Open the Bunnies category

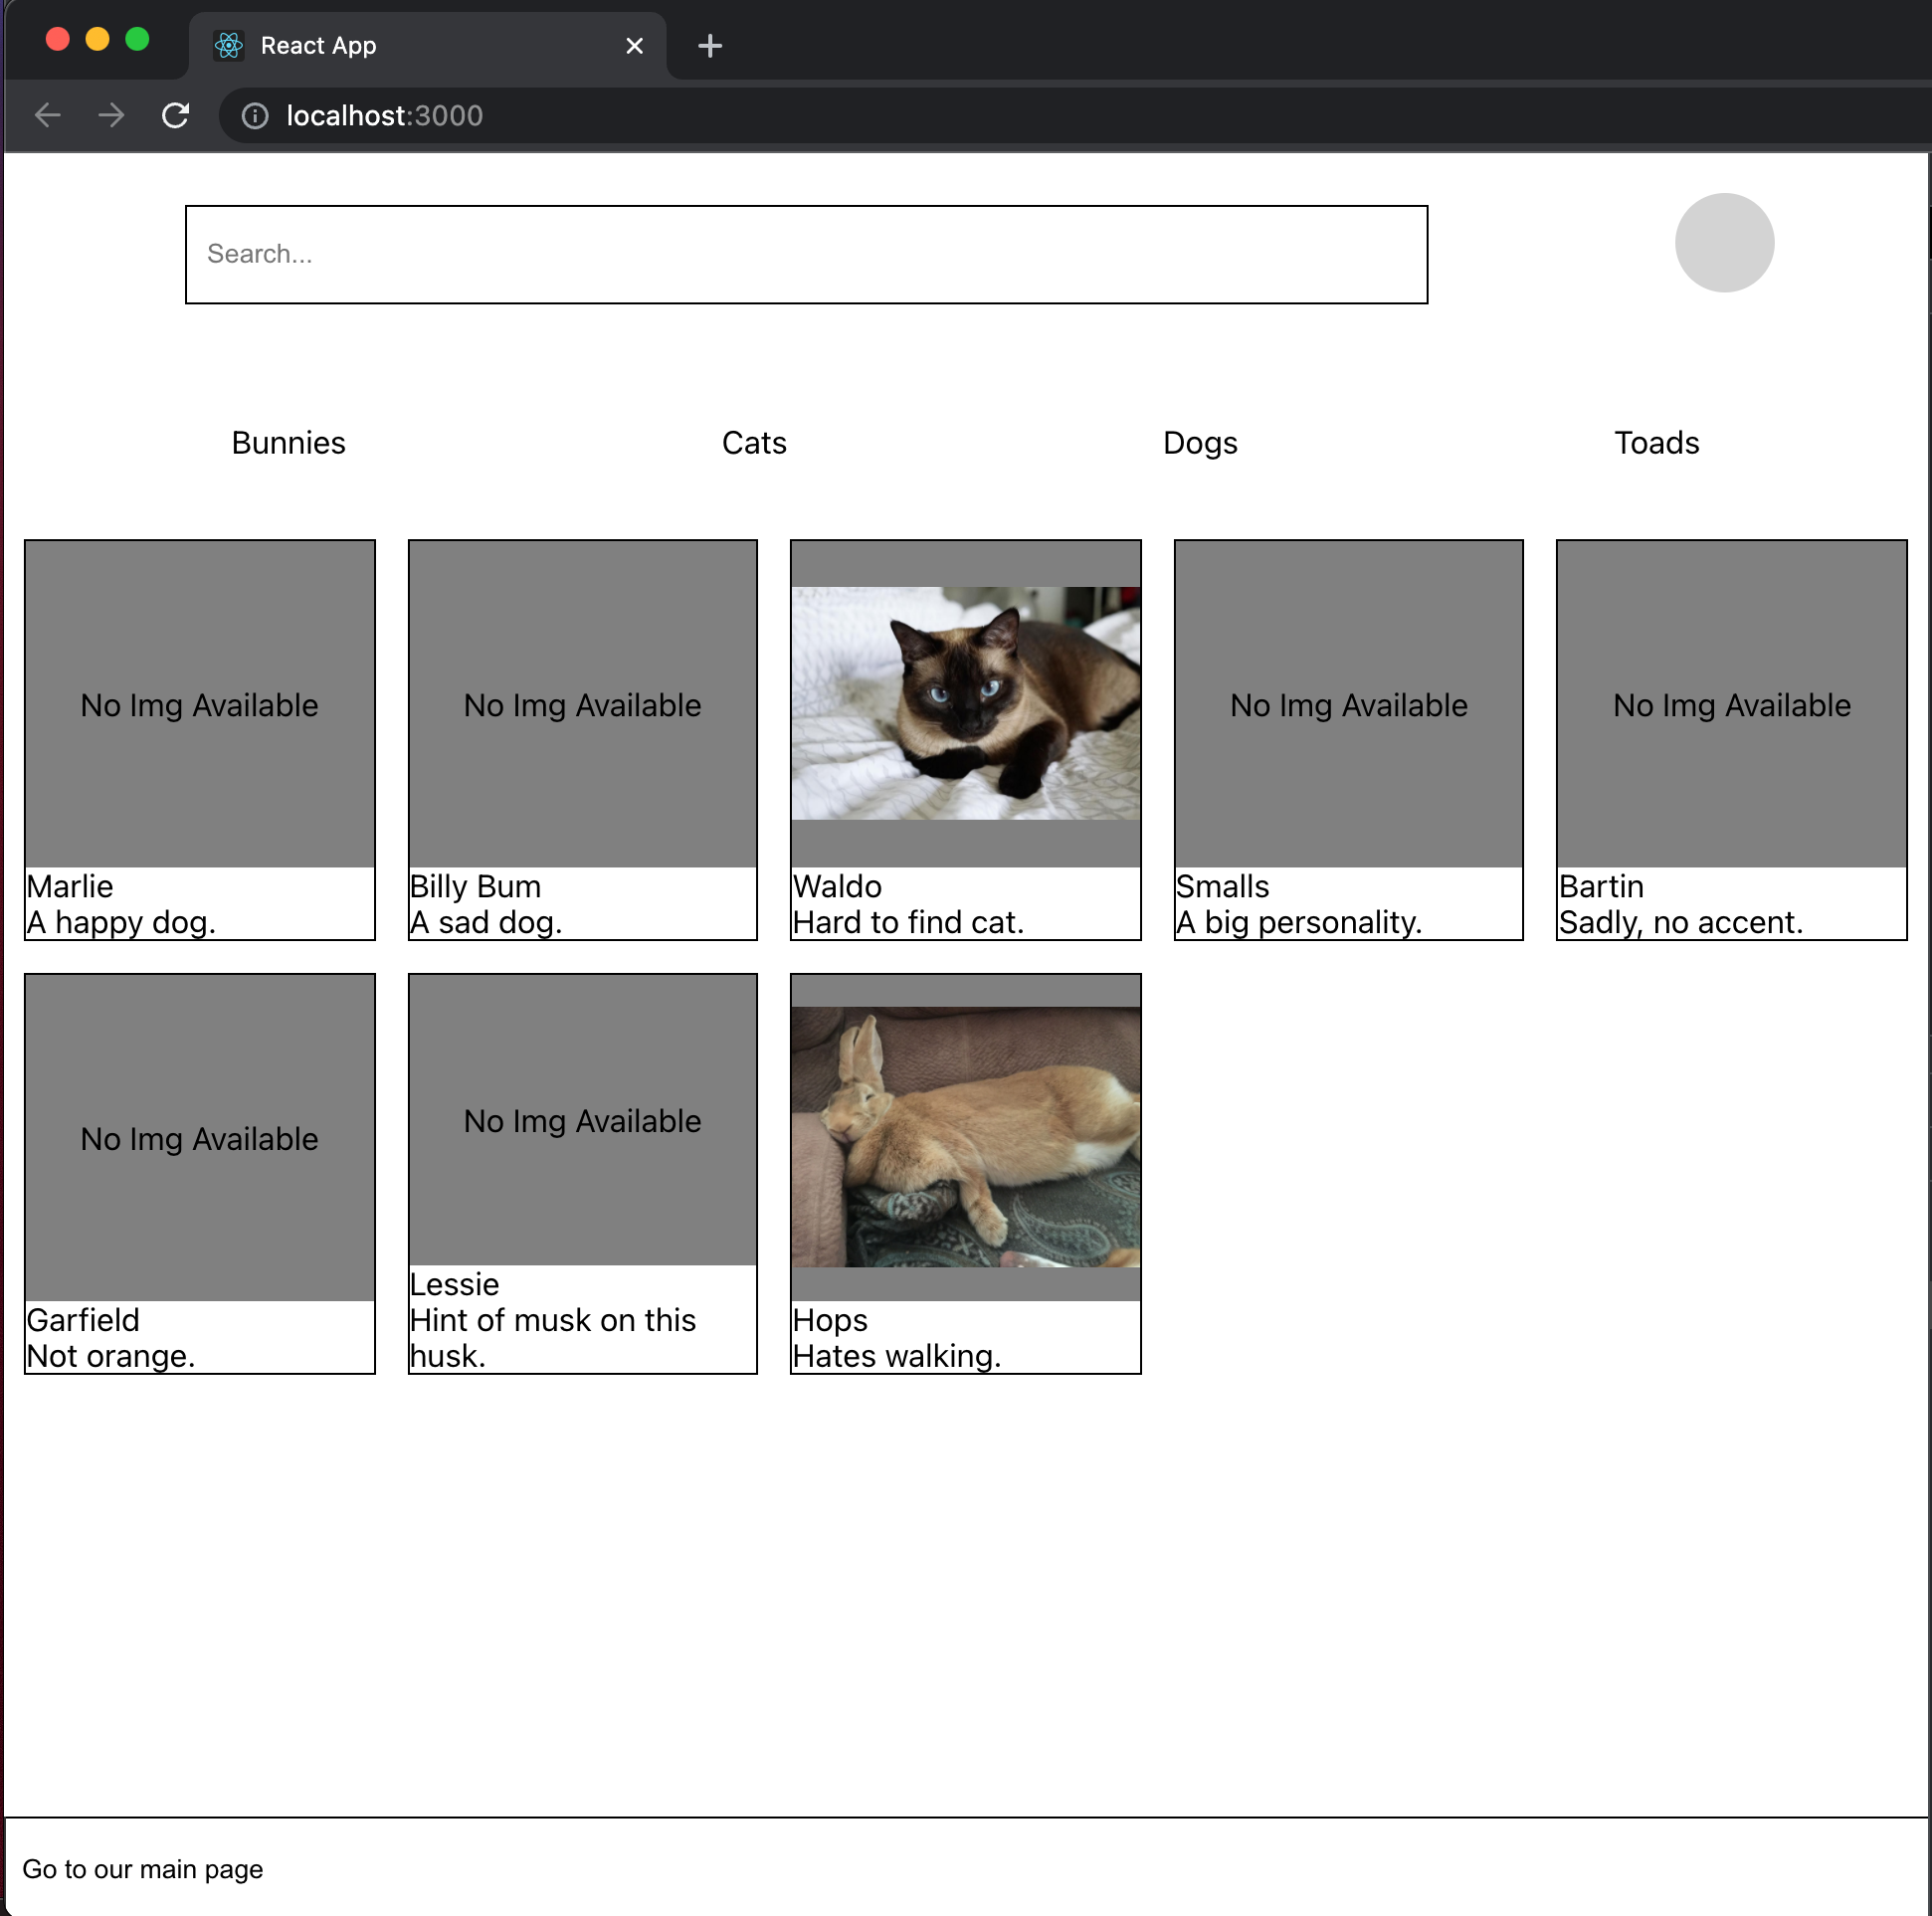288,443
